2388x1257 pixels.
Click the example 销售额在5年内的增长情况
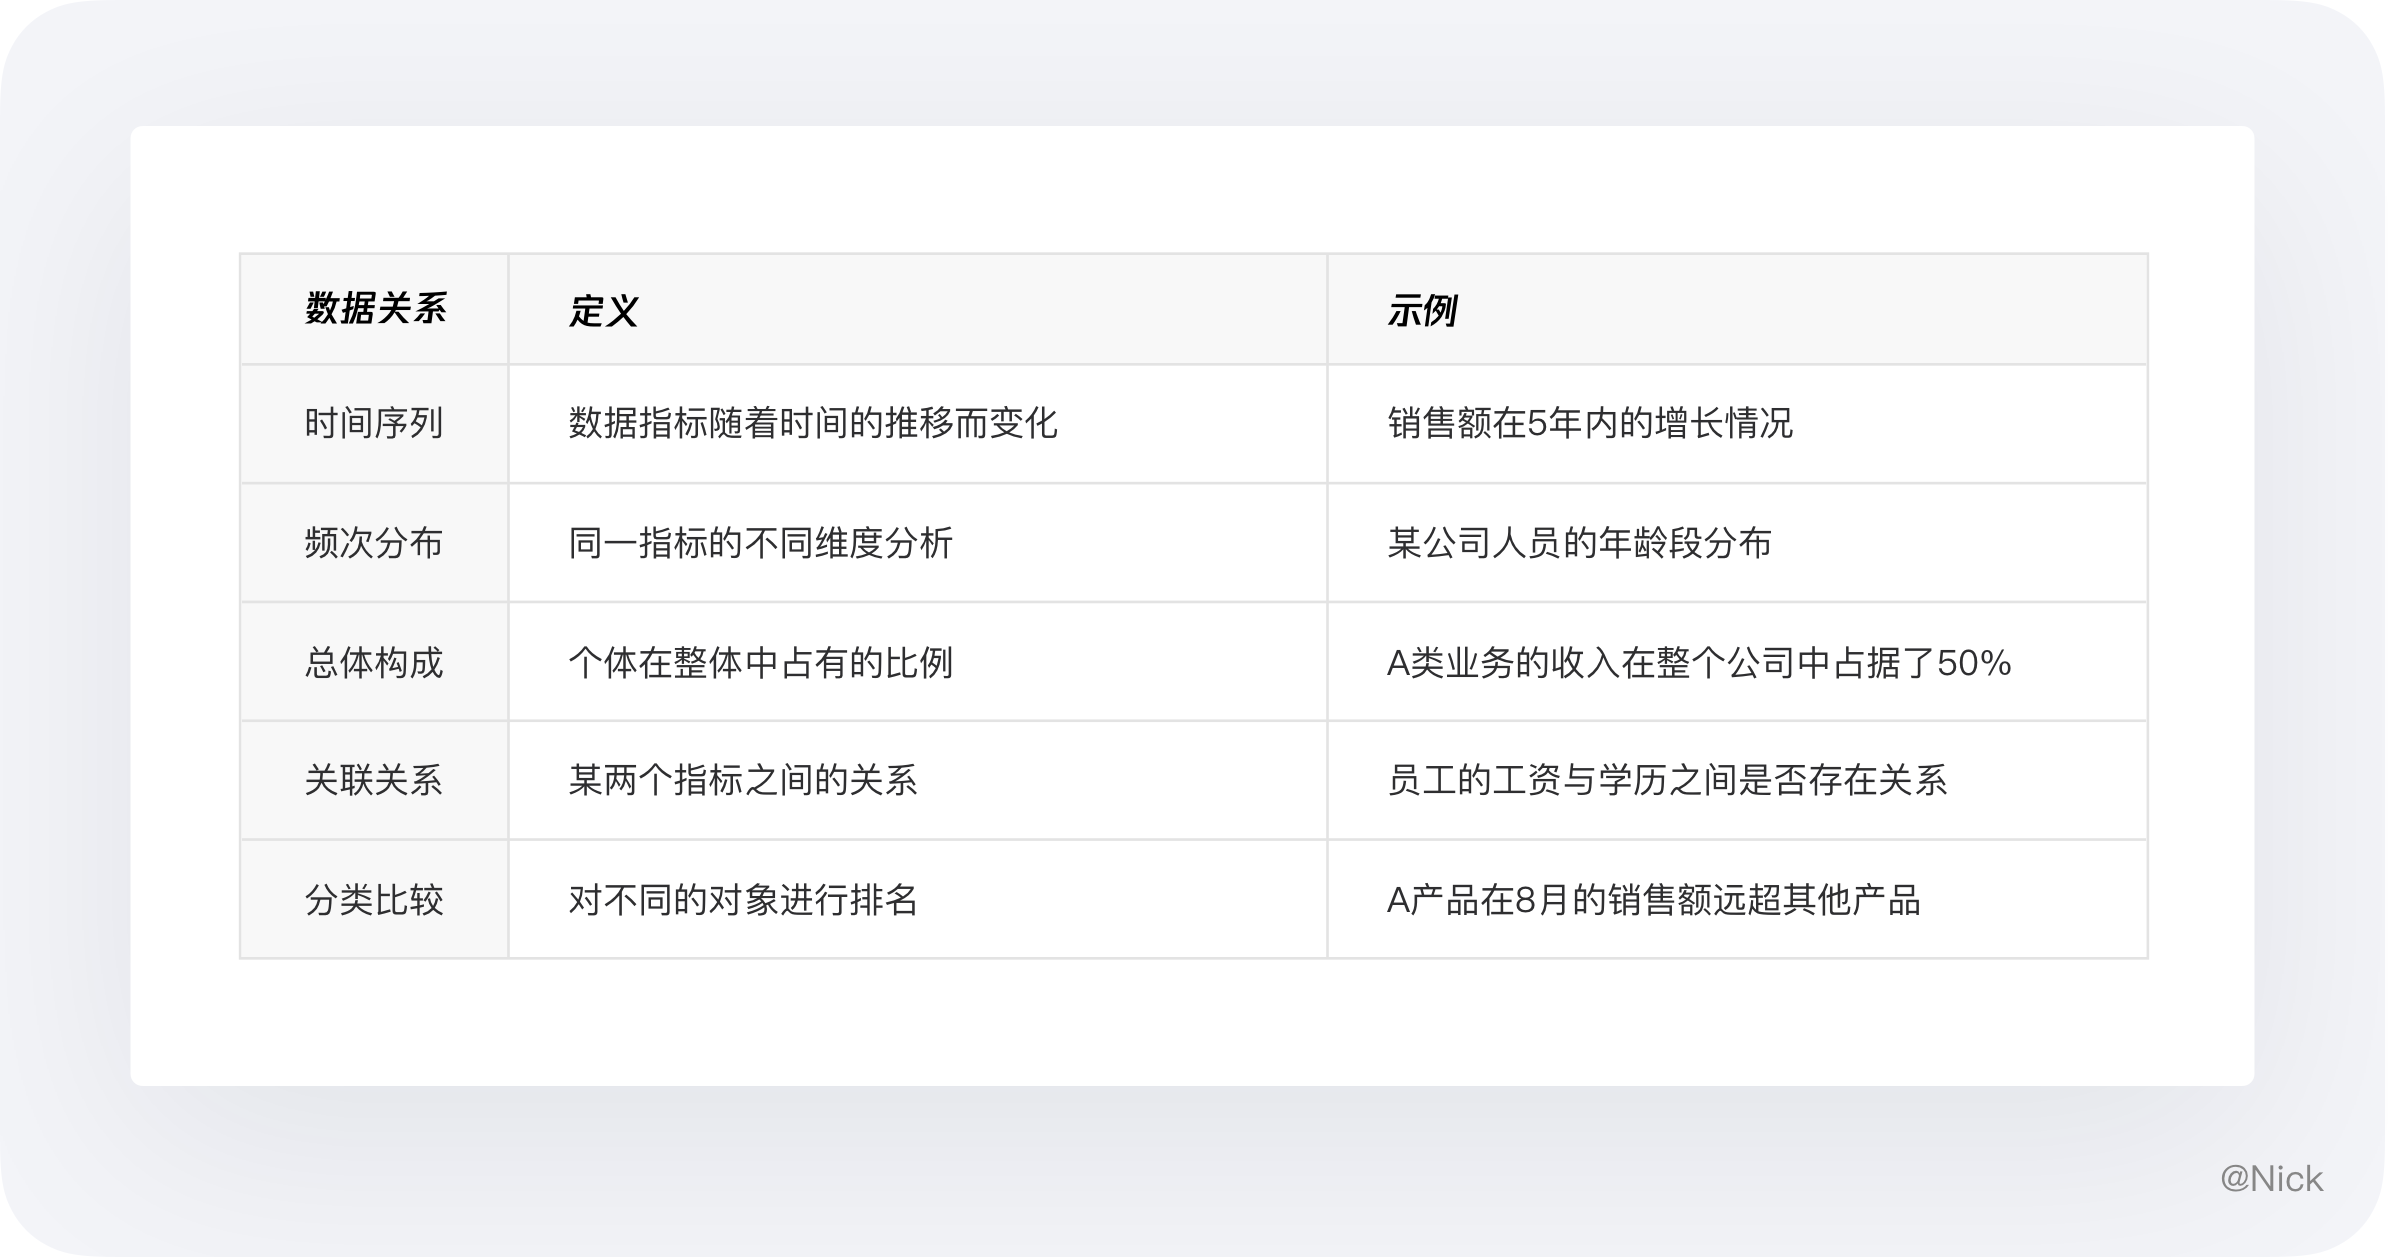point(1590,423)
